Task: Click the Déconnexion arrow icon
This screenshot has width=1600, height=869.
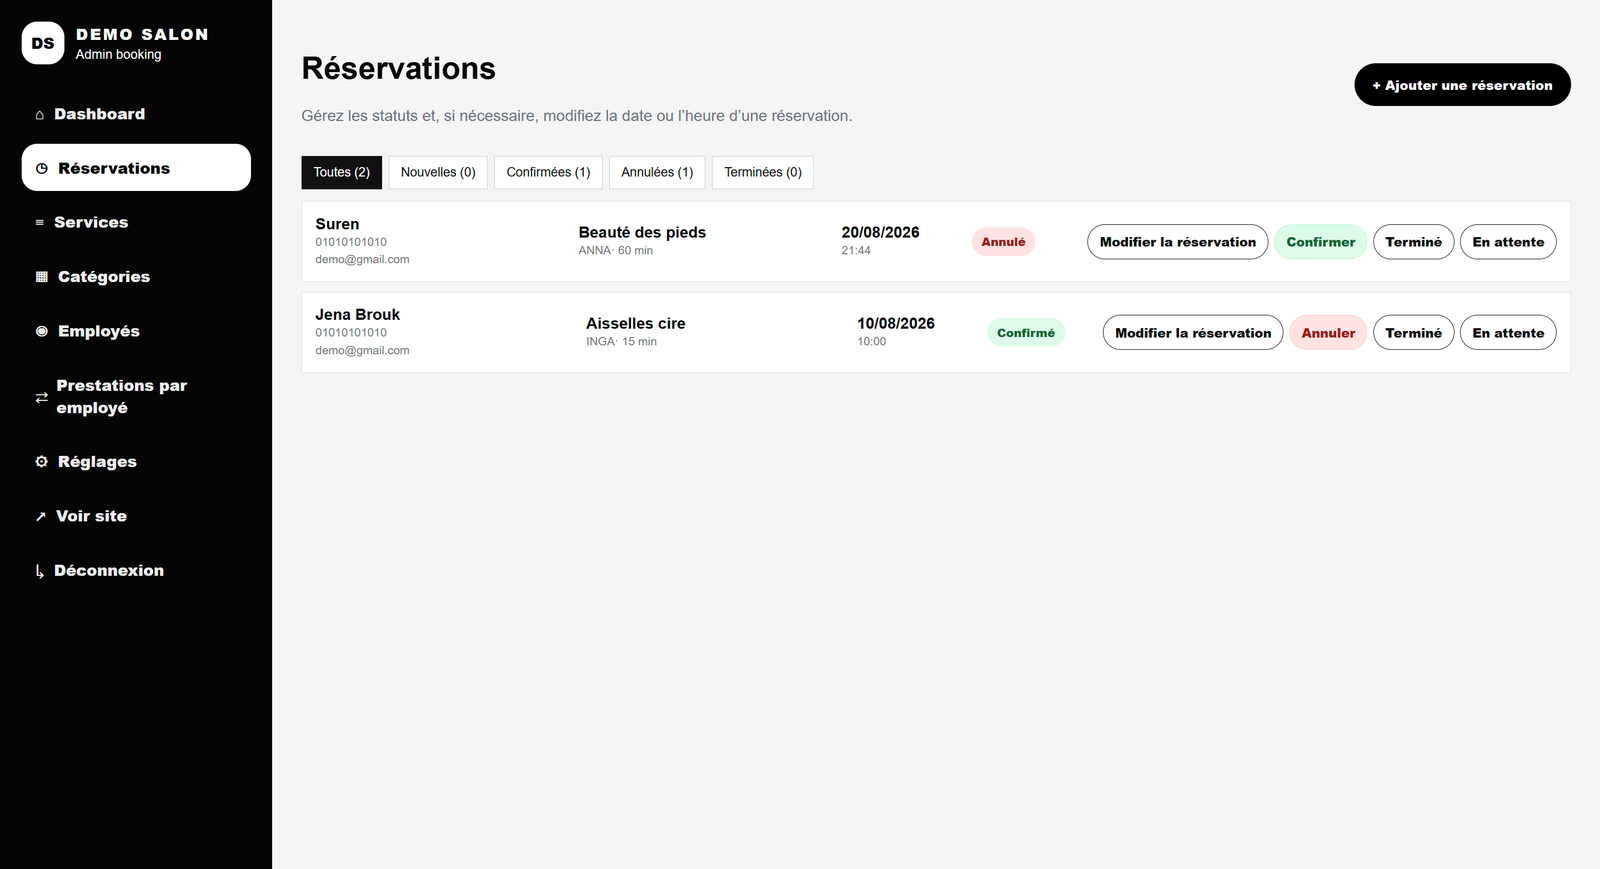Action: coord(40,571)
